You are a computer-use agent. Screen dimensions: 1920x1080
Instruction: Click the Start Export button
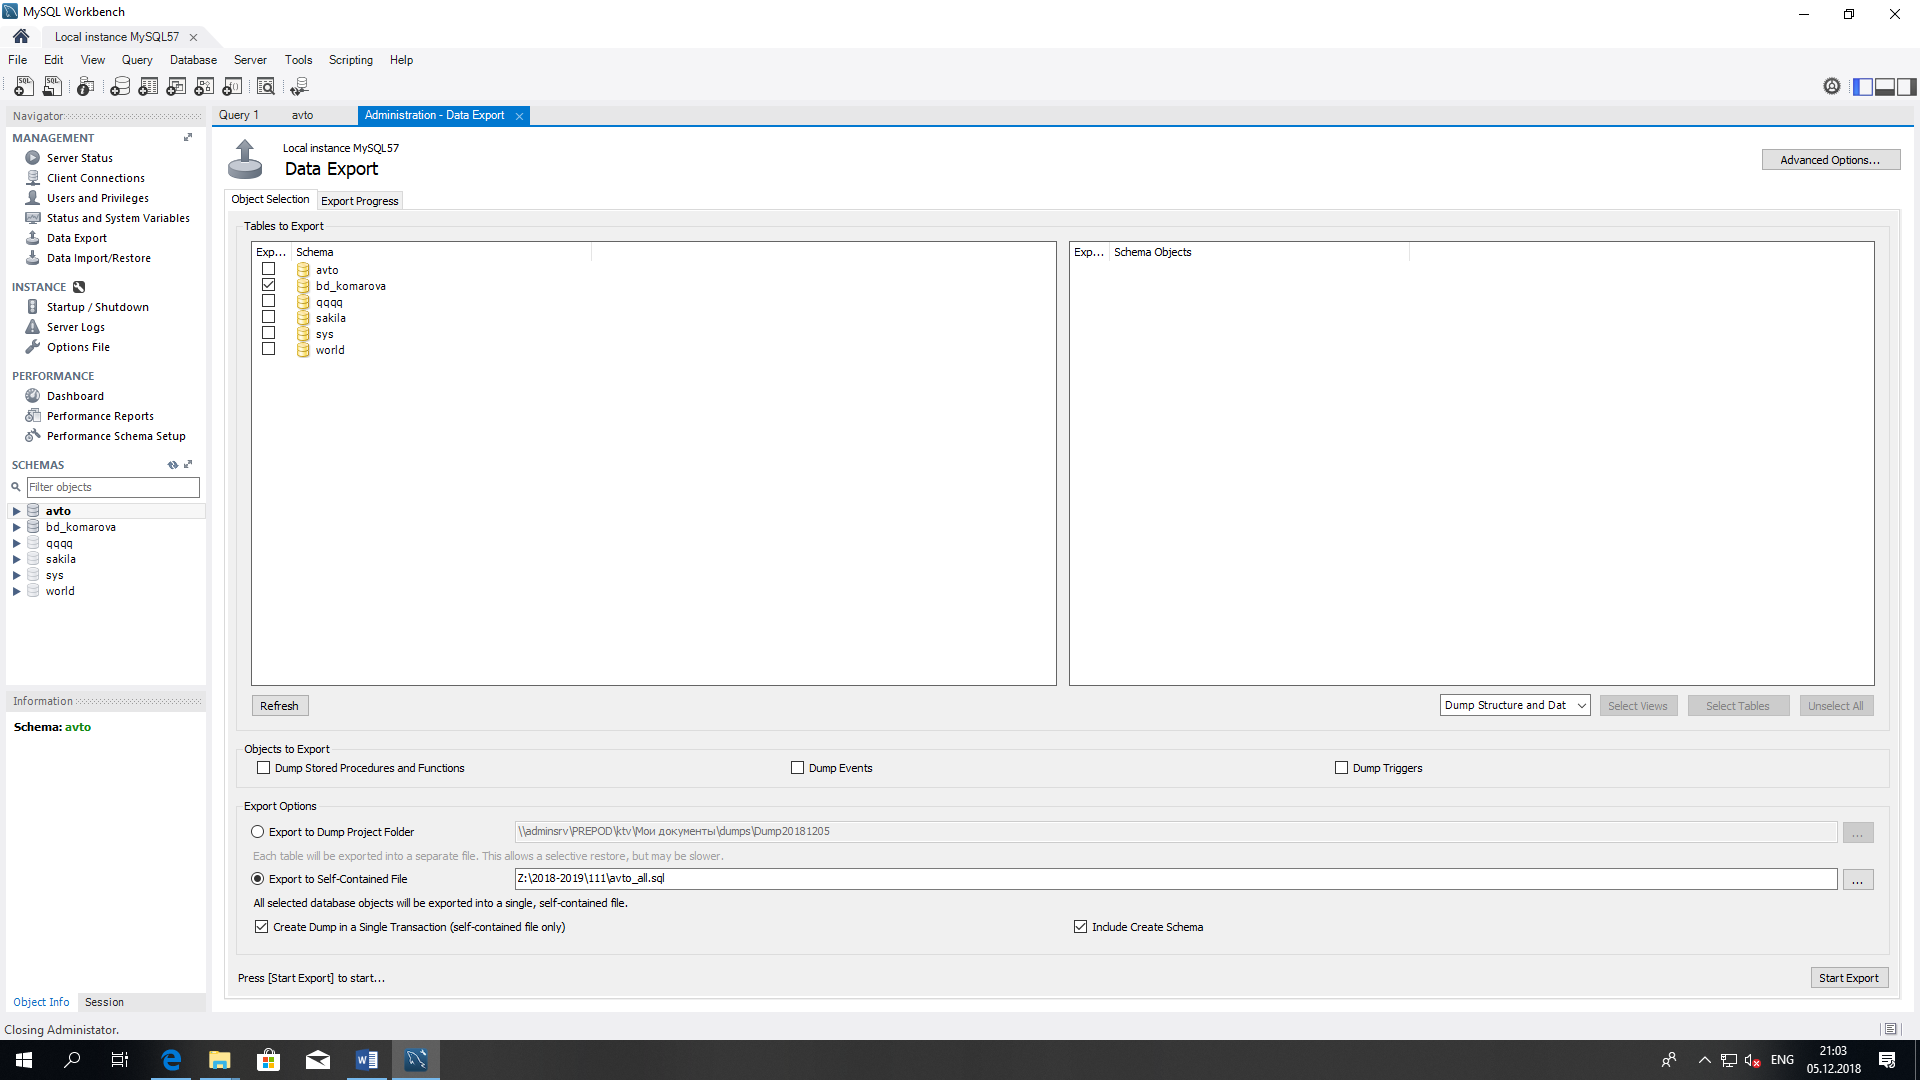[x=1849, y=978]
